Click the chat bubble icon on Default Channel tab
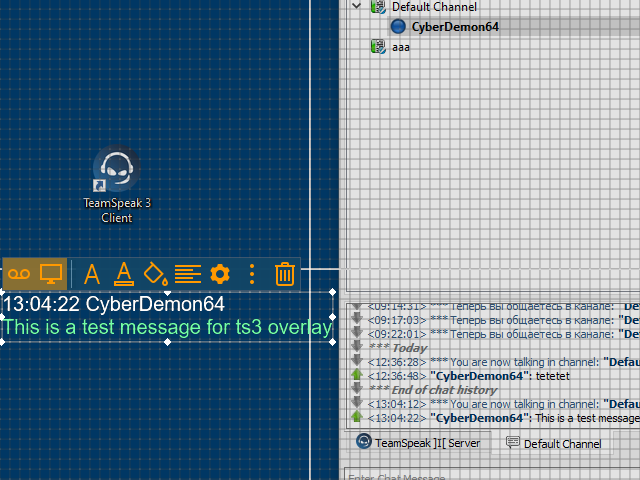This screenshot has width=640, height=480. tap(513, 442)
